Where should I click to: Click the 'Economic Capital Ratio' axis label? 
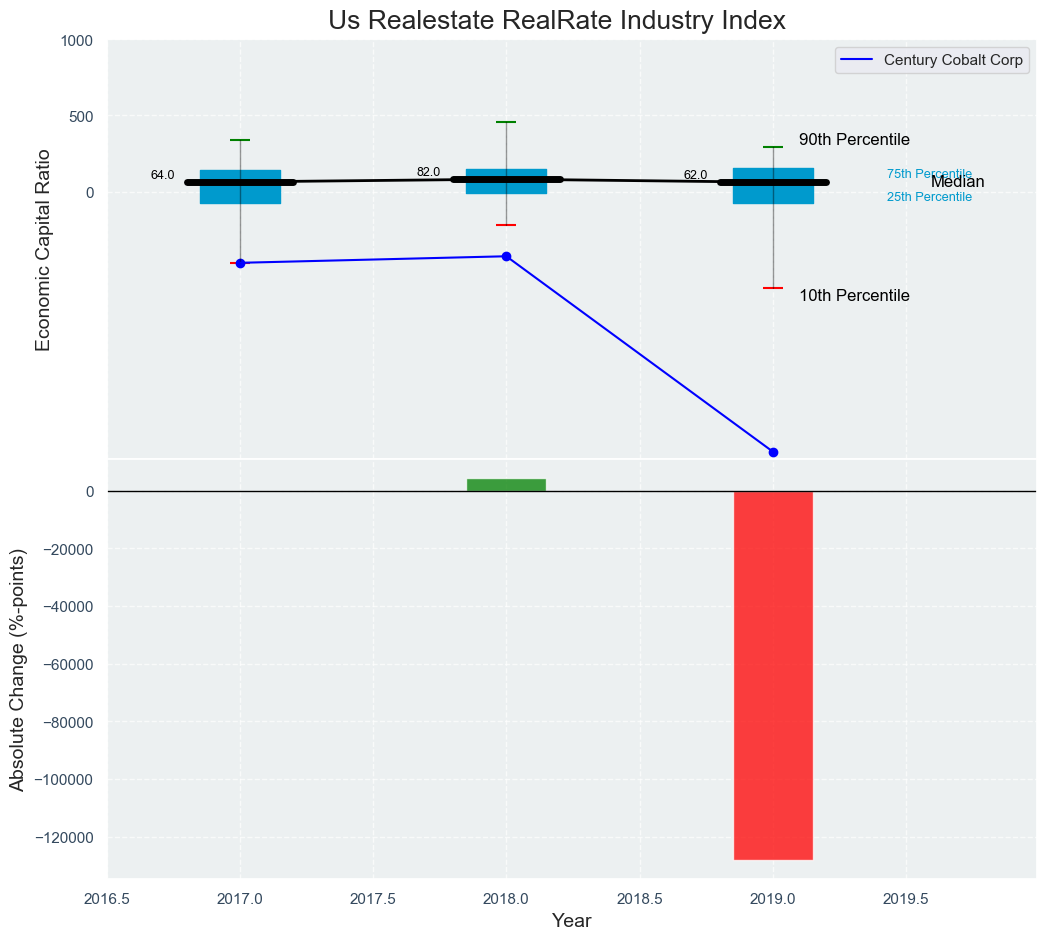click(x=43, y=250)
